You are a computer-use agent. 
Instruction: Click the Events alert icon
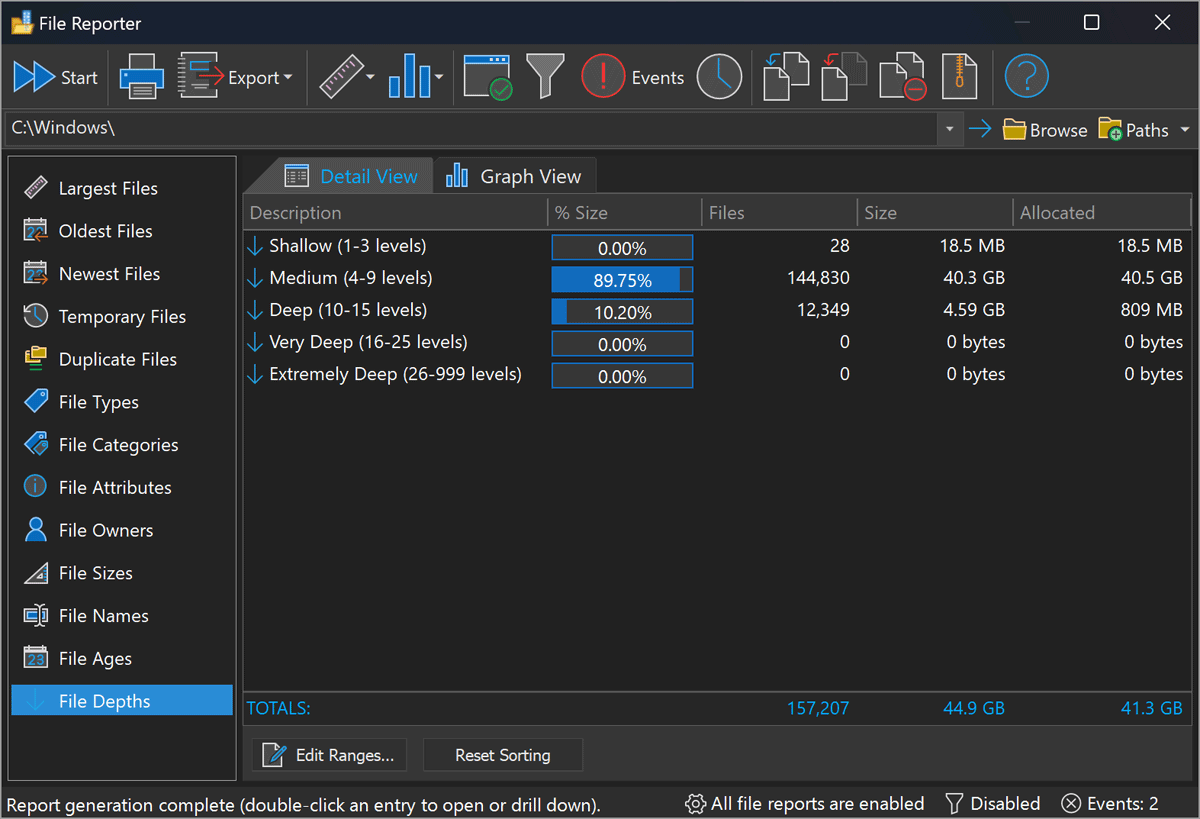coord(603,76)
